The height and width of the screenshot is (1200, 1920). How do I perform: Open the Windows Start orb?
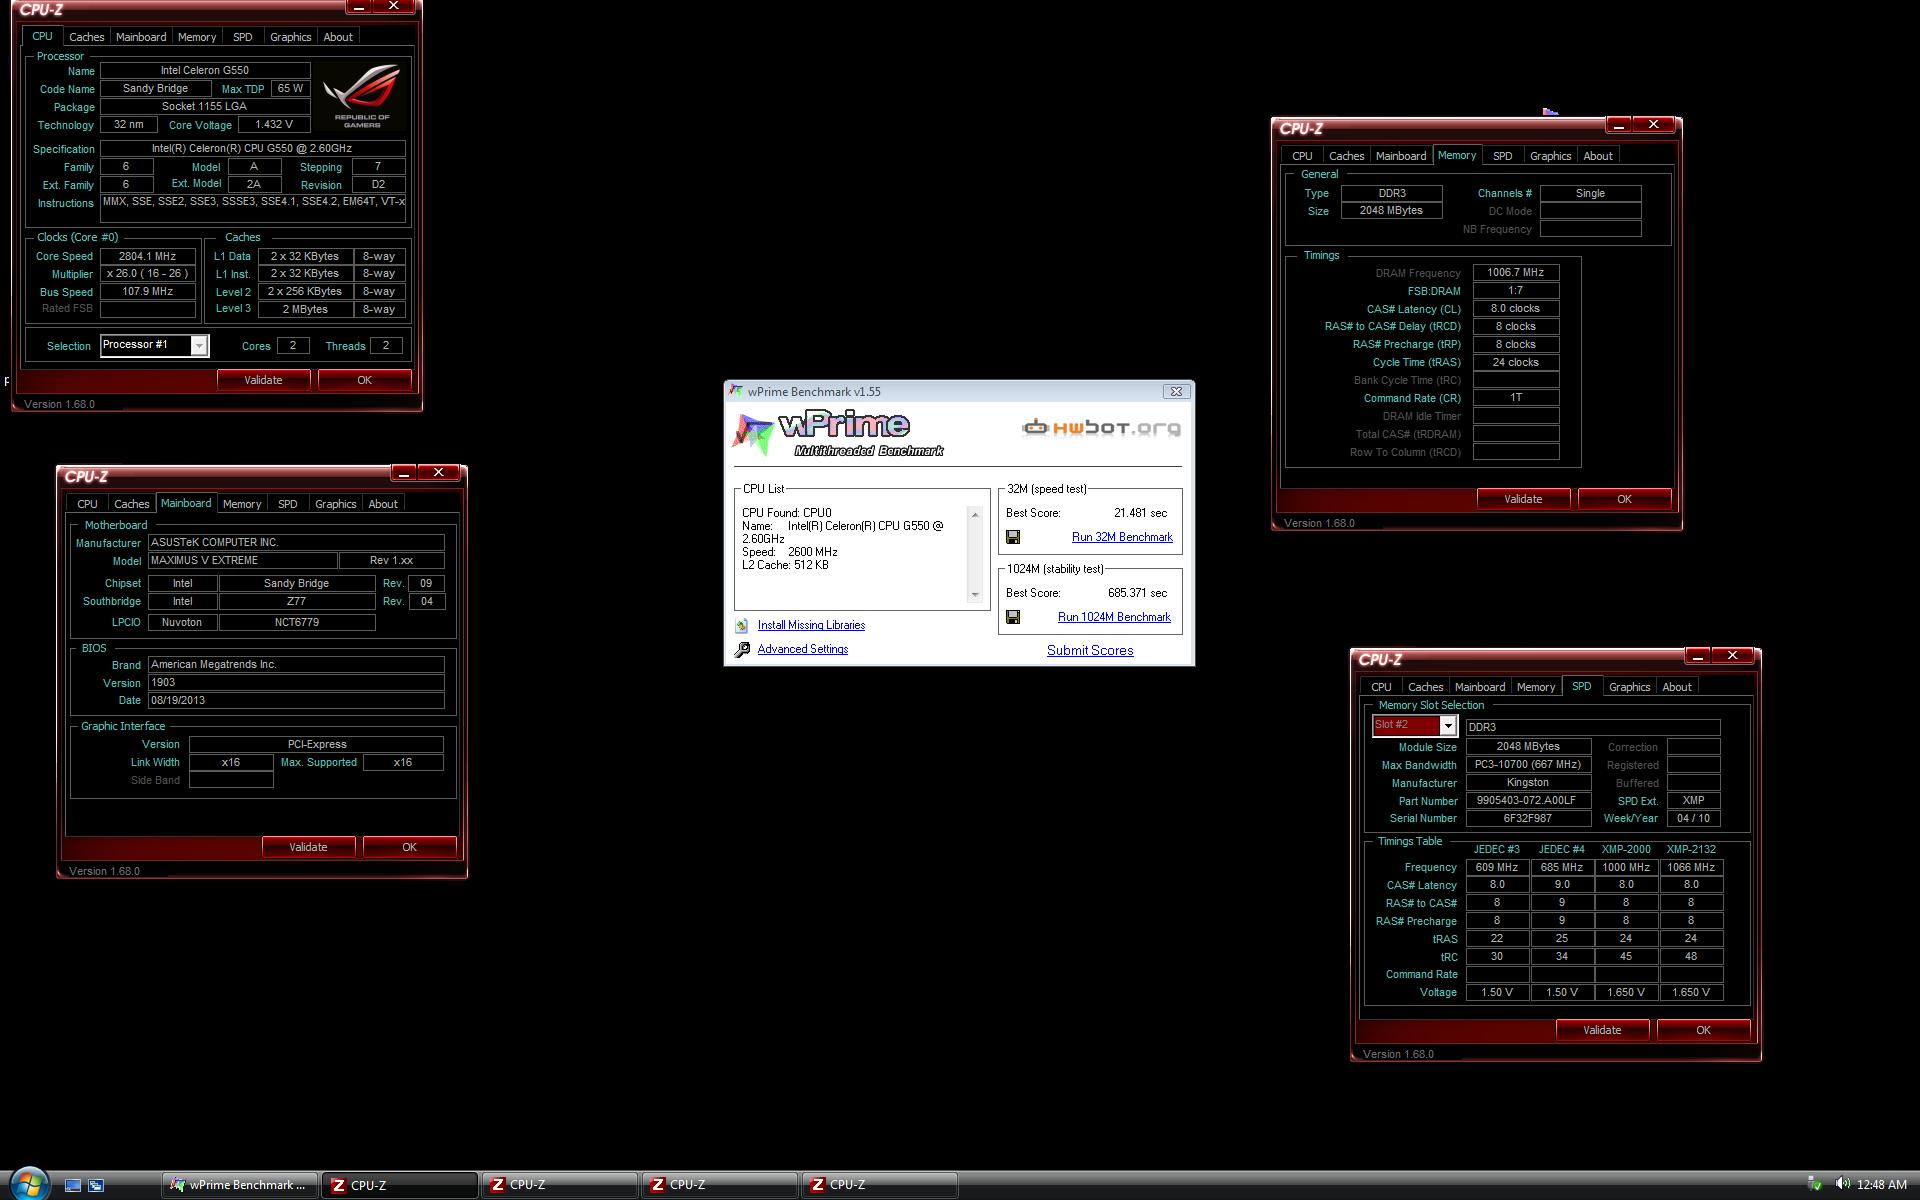[x=28, y=1184]
